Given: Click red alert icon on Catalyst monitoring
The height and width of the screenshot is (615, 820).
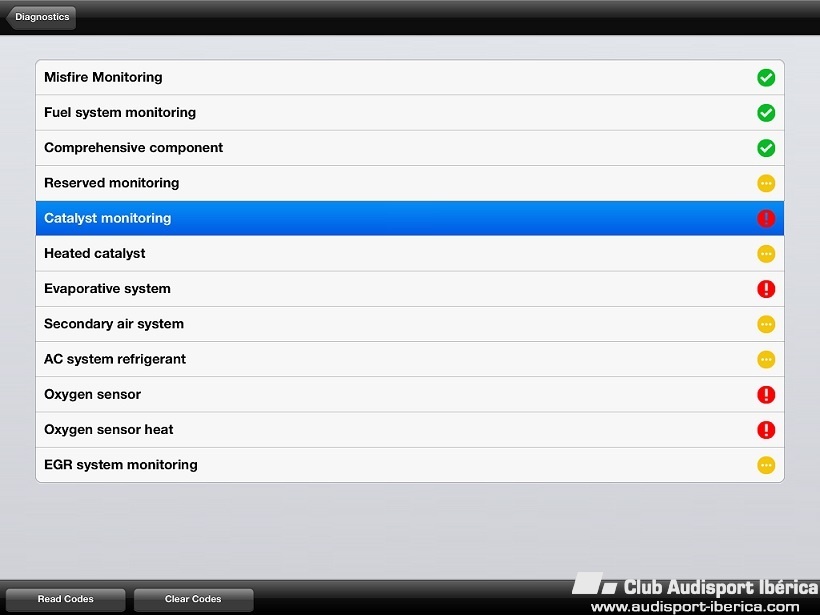Looking at the screenshot, I should 766,218.
